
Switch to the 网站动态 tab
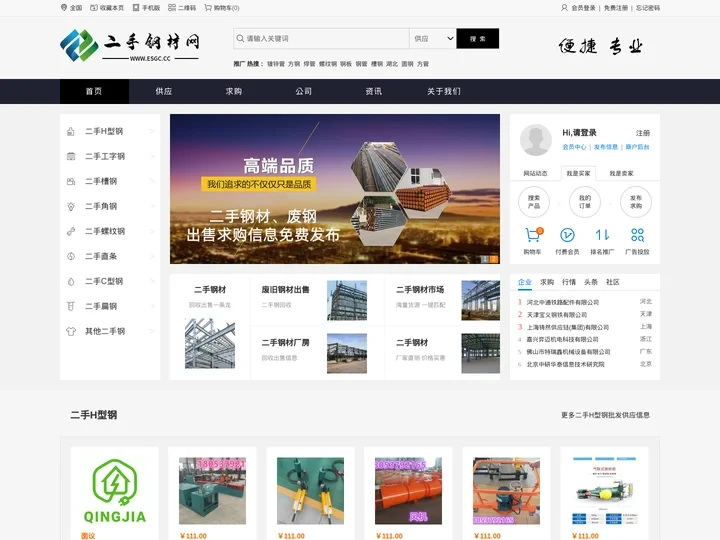tap(535, 173)
